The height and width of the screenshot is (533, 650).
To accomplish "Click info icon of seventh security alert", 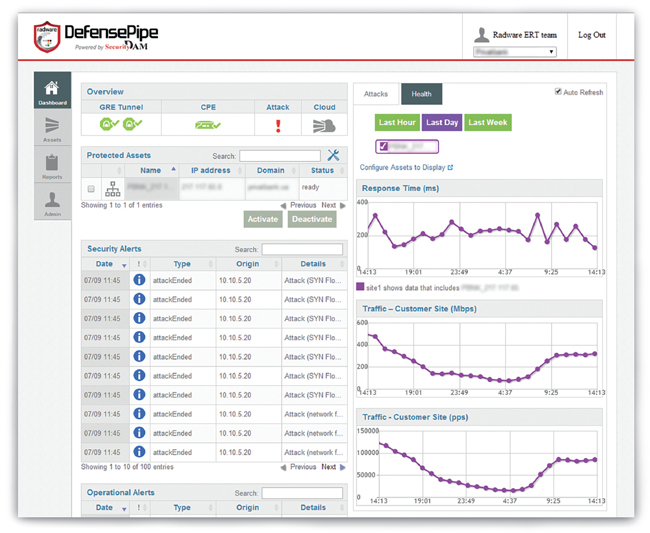I will pyautogui.click(x=139, y=394).
